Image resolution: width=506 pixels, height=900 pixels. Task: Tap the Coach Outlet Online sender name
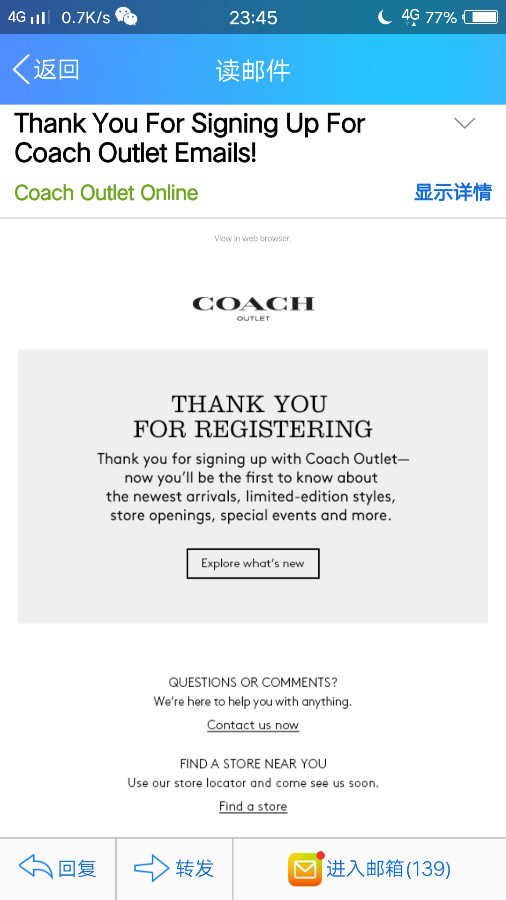tap(106, 193)
